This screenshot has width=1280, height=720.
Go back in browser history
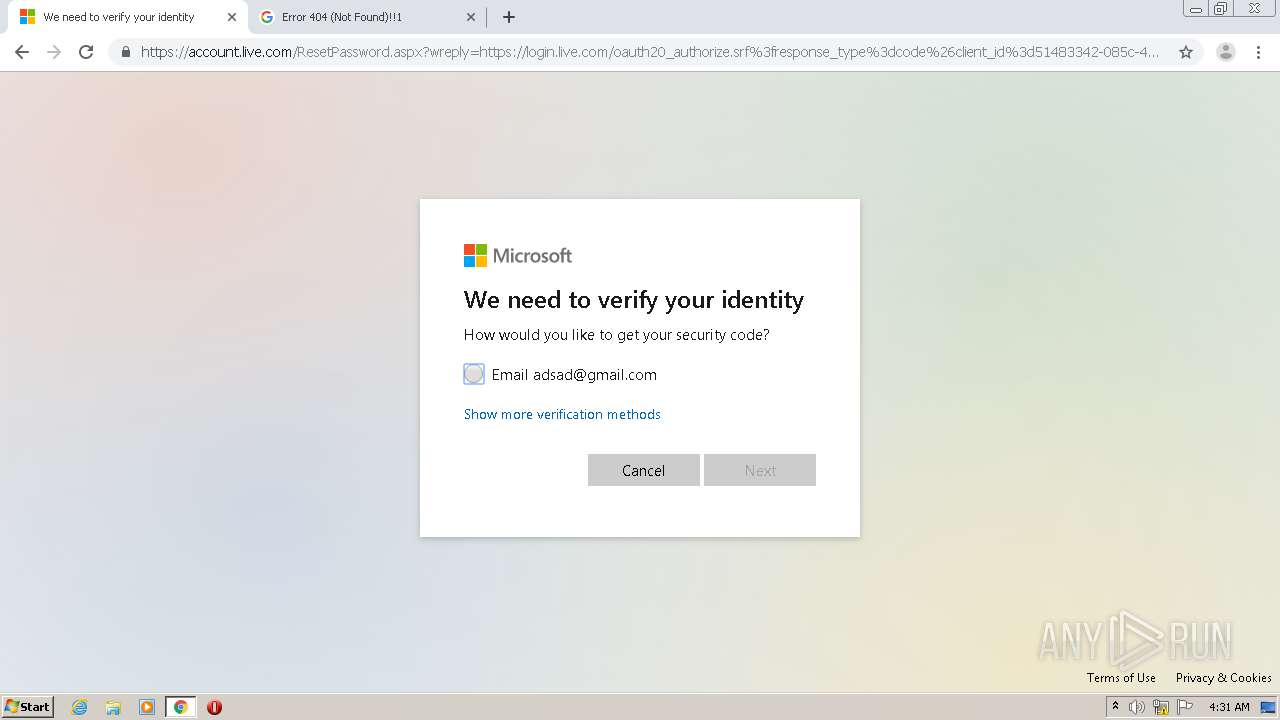[x=22, y=52]
